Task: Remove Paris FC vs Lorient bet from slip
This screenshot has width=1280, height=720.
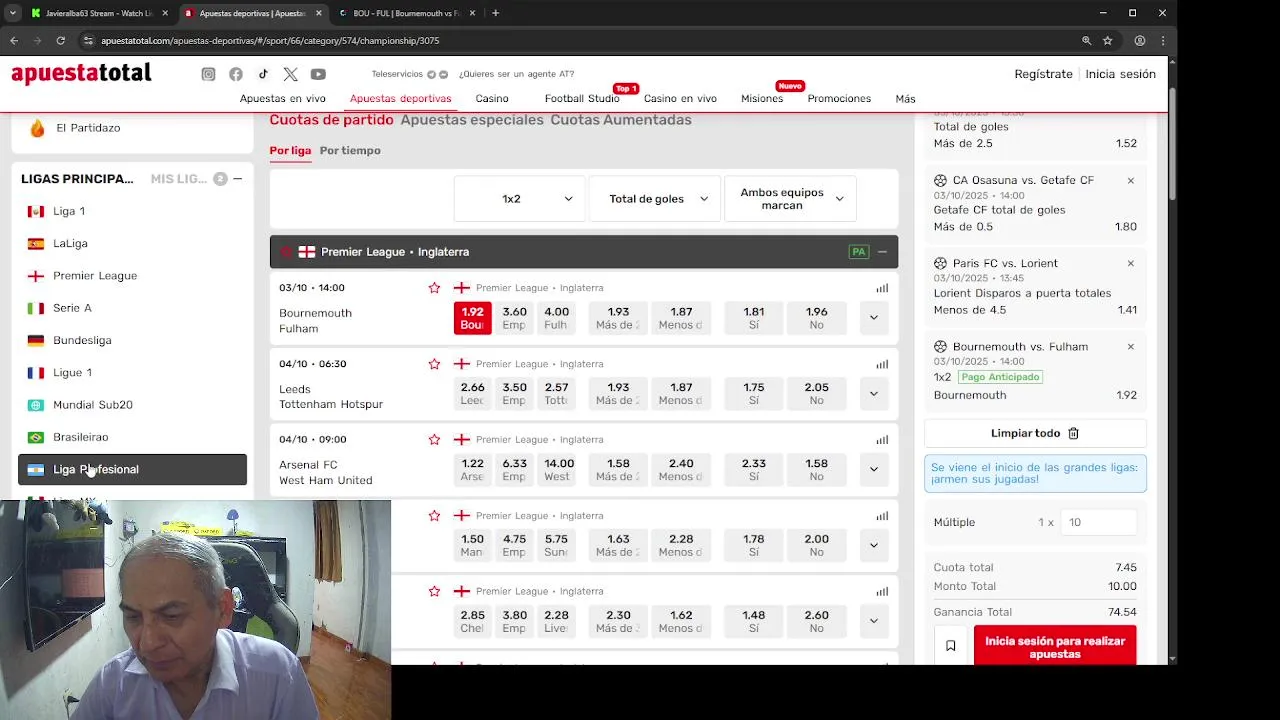Action: click(x=1131, y=264)
